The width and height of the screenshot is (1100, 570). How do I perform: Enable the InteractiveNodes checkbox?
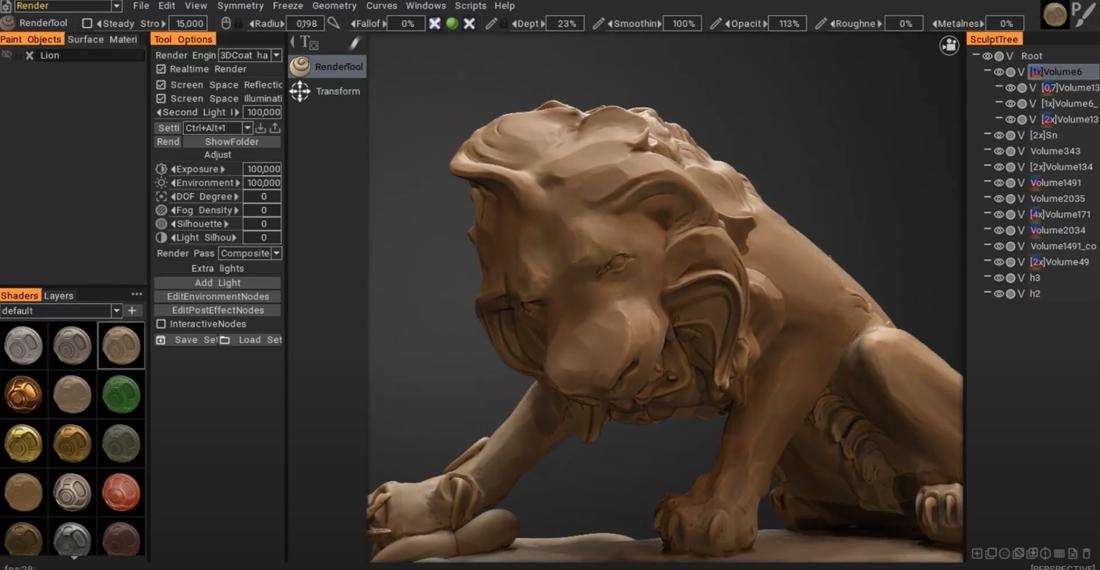(x=161, y=324)
